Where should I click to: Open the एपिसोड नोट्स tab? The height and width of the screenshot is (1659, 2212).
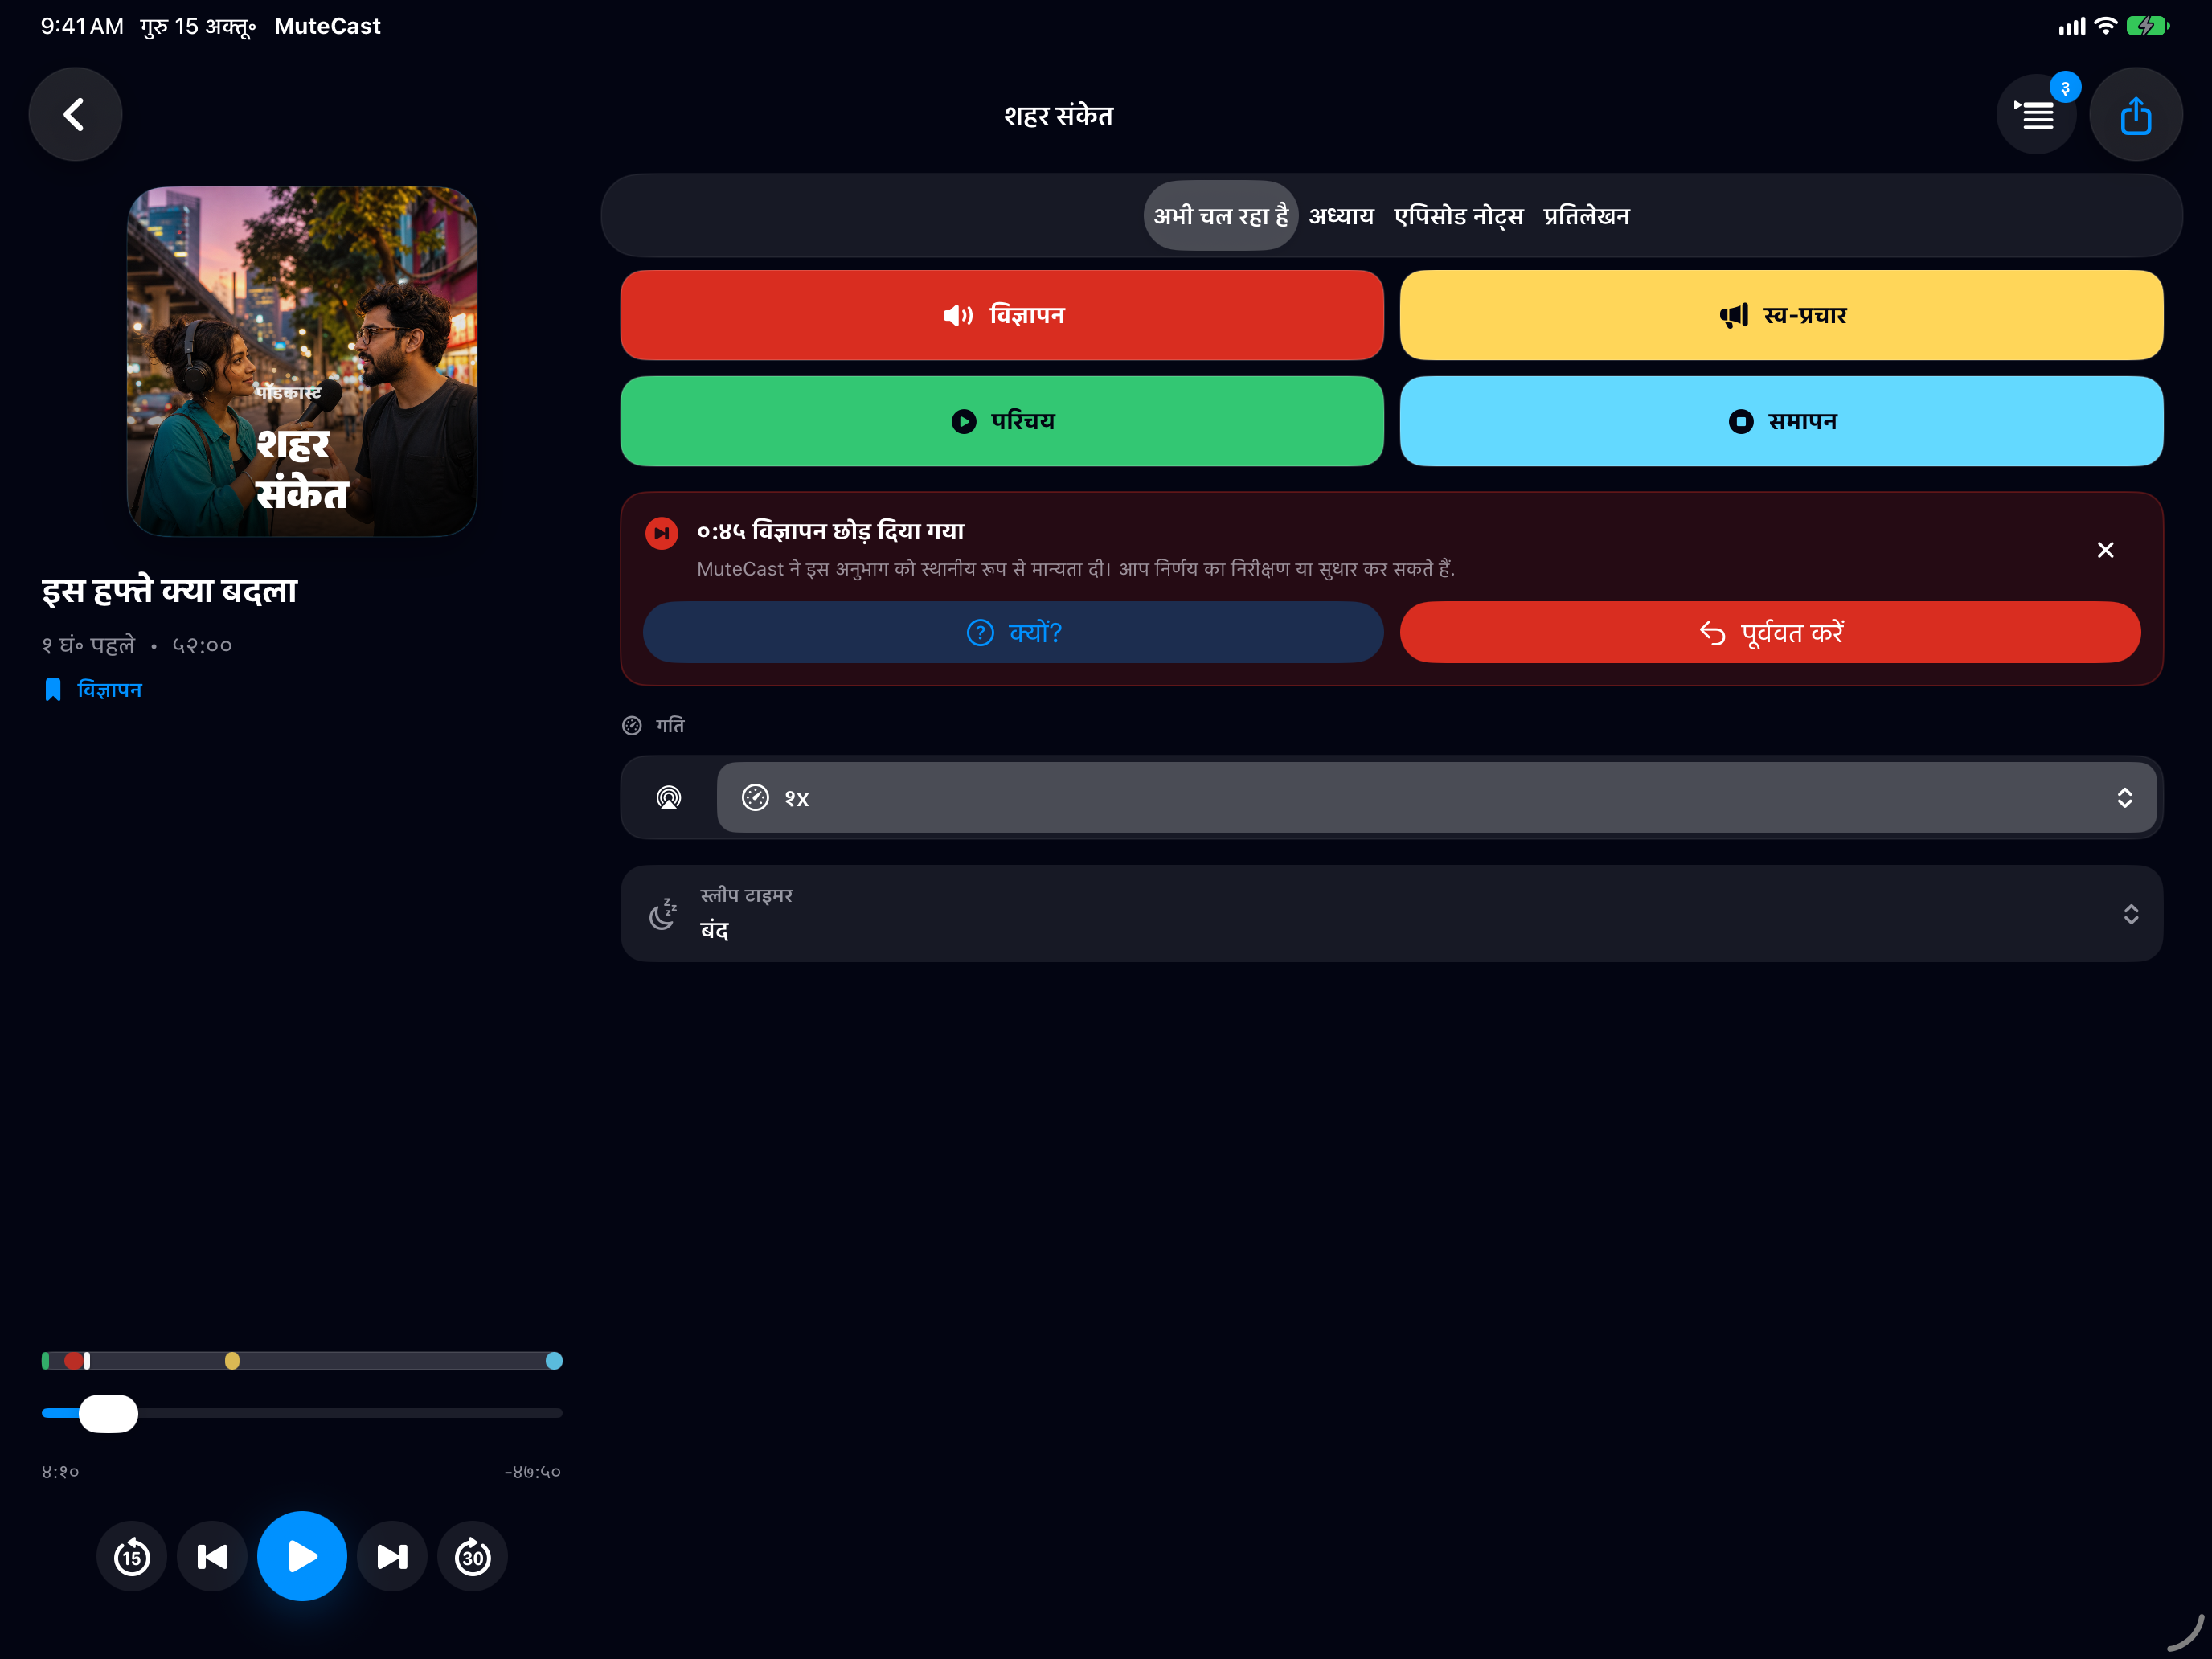click(x=1458, y=216)
